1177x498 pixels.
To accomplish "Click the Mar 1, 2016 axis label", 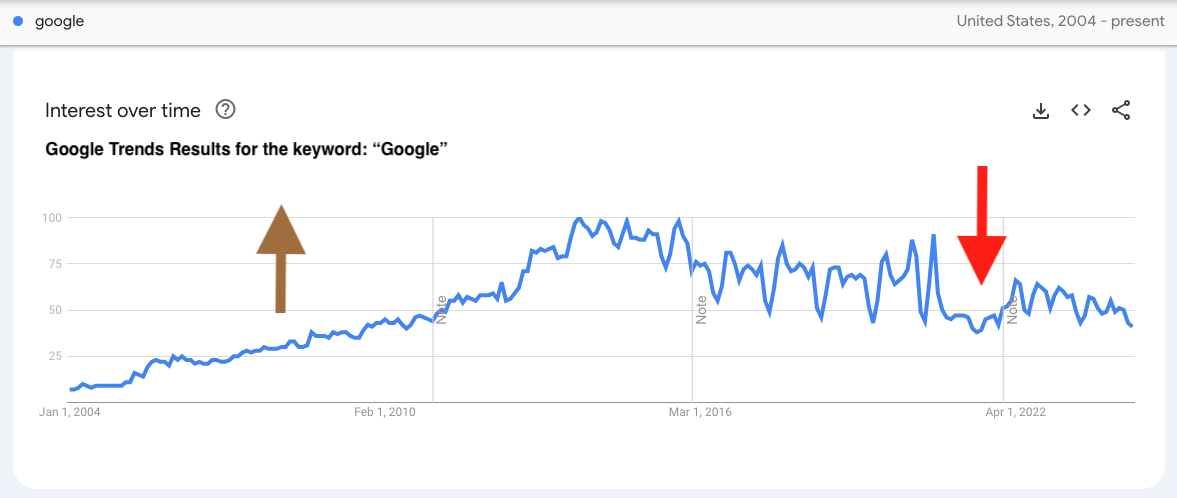I will point(700,411).
